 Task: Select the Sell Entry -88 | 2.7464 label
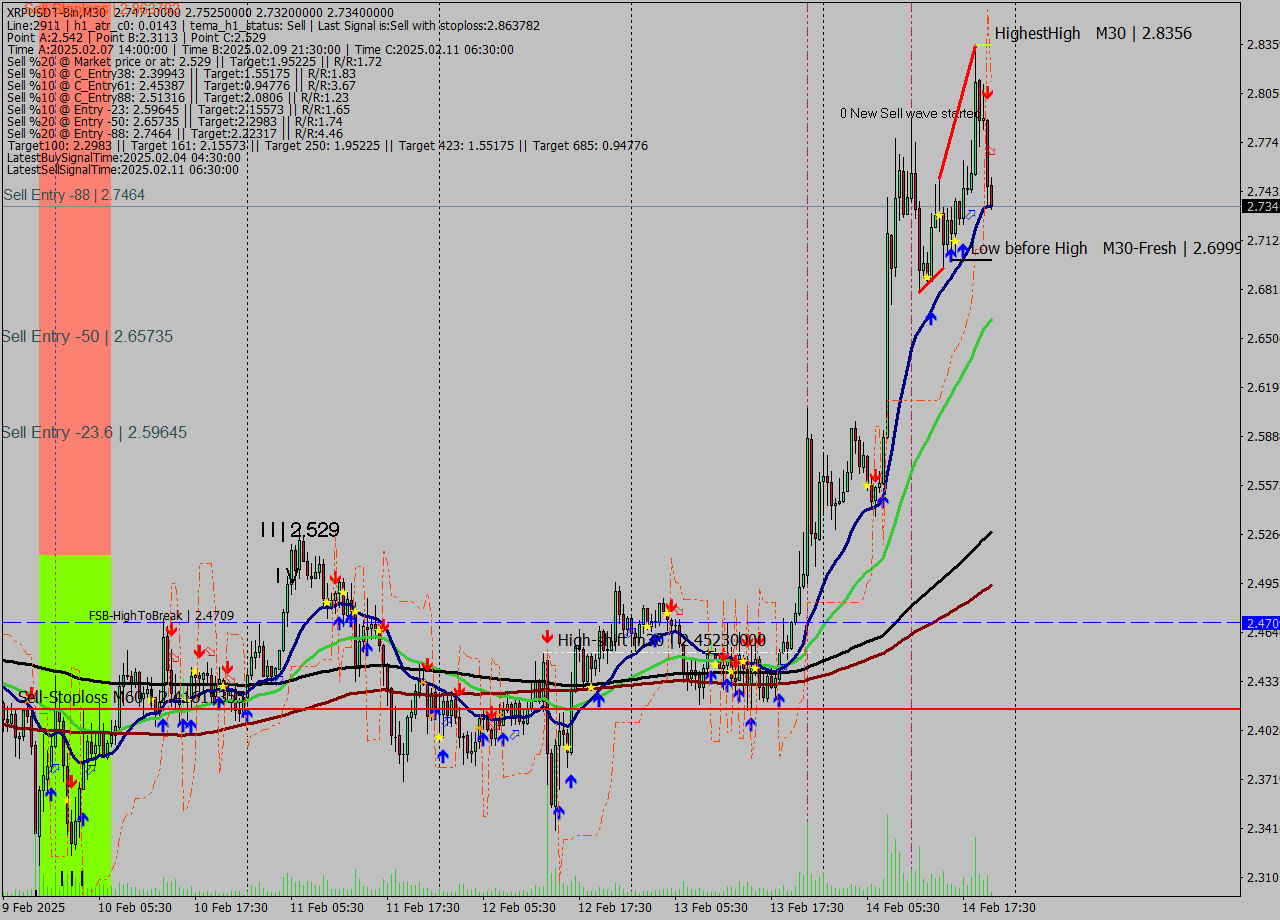pos(73,195)
